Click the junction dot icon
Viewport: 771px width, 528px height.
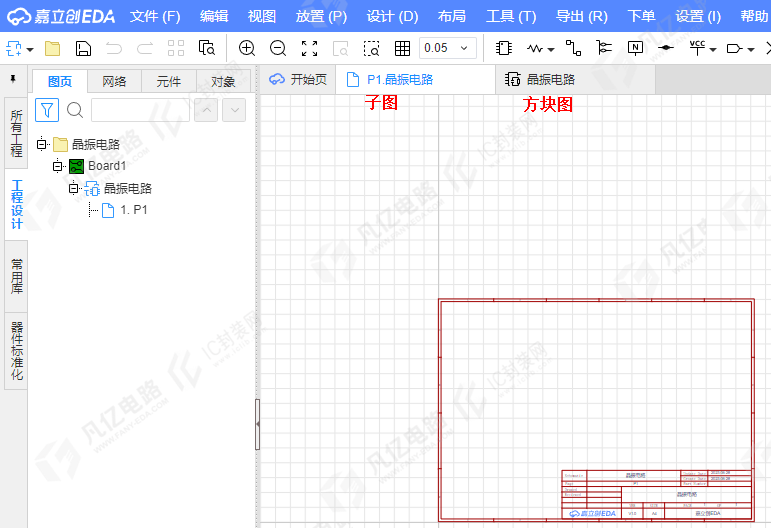(666, 48)
